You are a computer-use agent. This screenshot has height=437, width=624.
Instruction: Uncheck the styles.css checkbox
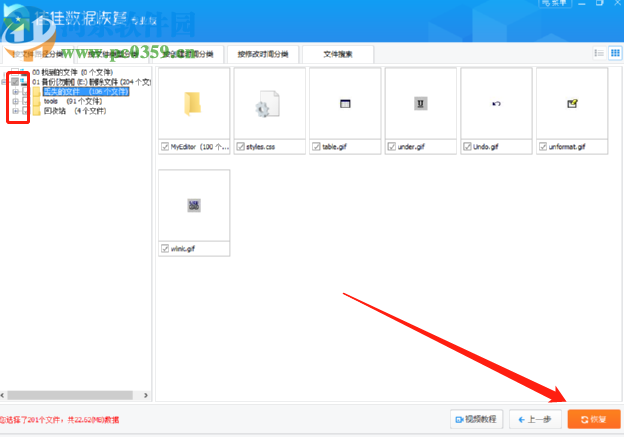[x=240, y=146]
